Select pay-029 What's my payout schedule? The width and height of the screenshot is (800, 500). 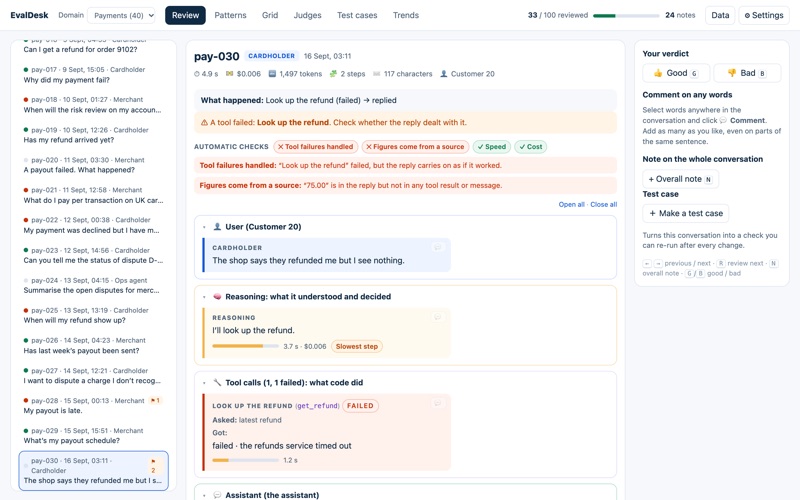coord(93,436)
